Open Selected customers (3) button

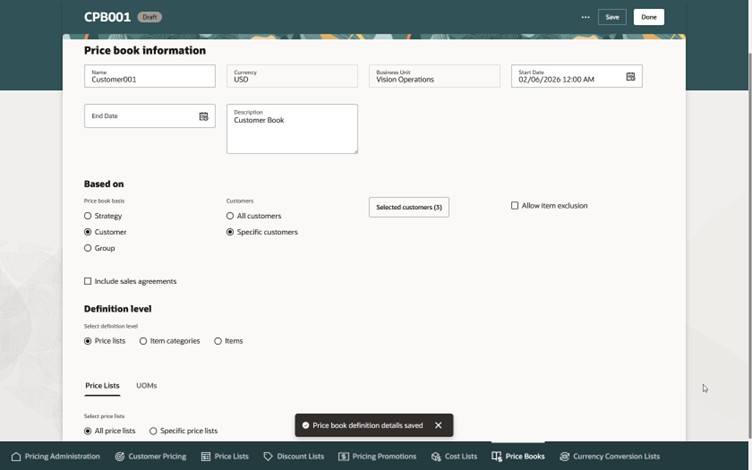(409, 207)
